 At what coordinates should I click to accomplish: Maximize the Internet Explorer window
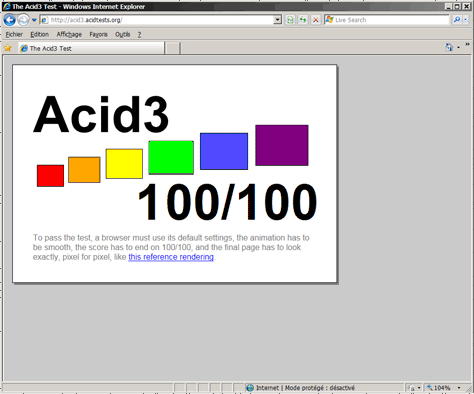pos(457,6)
